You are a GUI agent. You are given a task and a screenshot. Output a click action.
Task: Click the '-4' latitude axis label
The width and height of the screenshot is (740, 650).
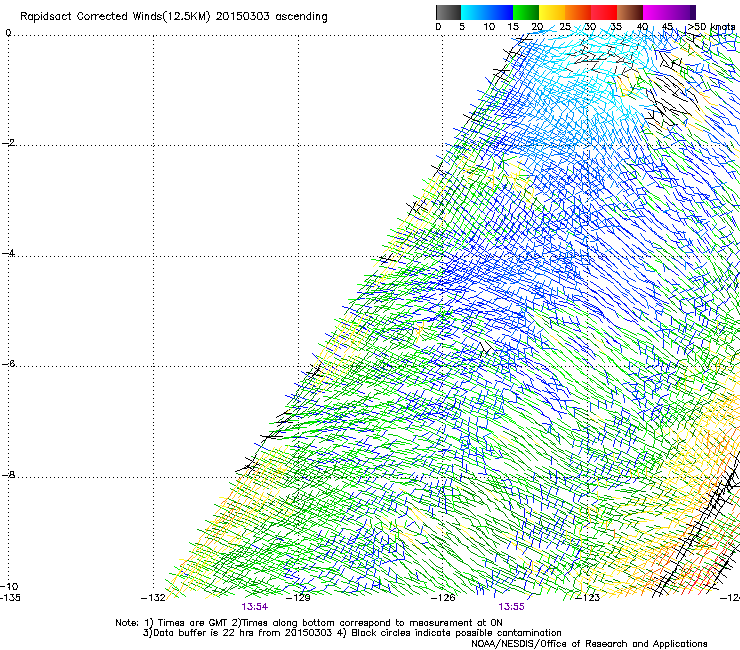[8, 253]
